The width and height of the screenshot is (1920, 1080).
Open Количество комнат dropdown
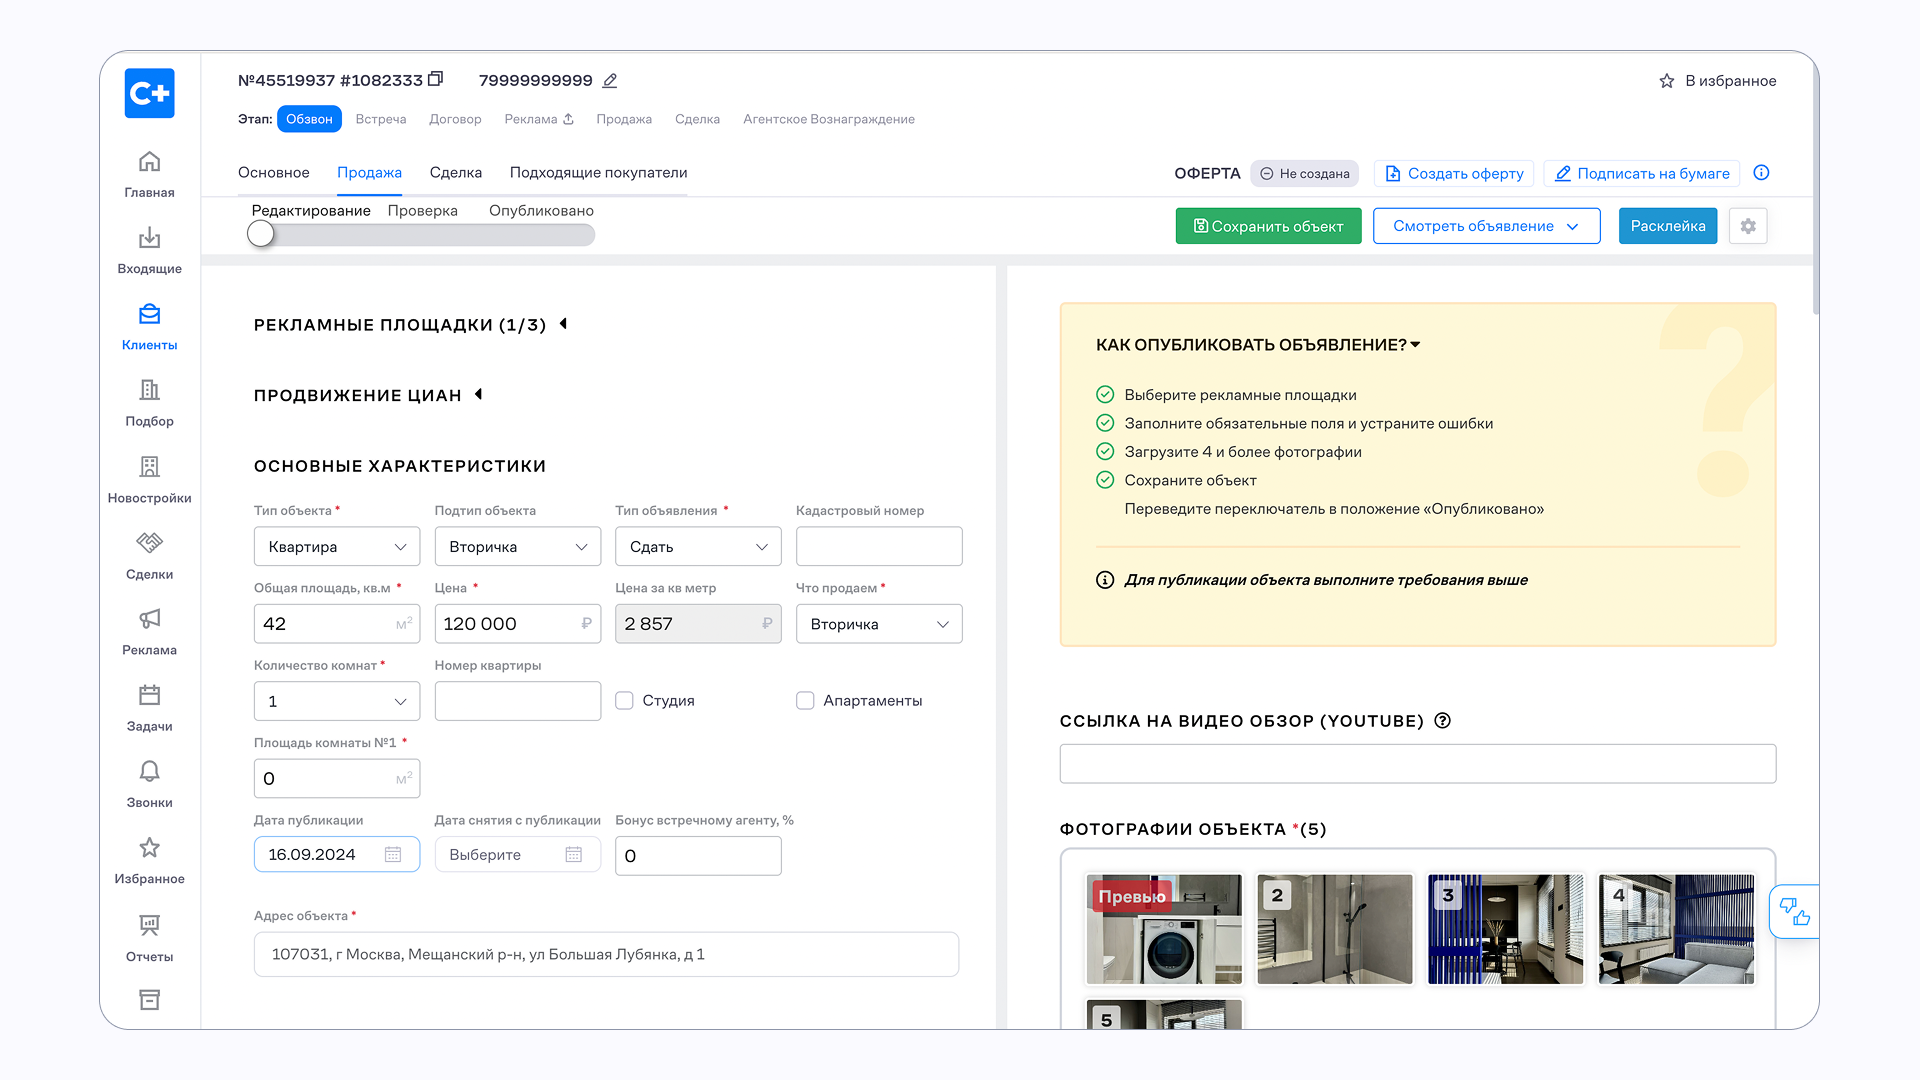(x=337, y=701)
